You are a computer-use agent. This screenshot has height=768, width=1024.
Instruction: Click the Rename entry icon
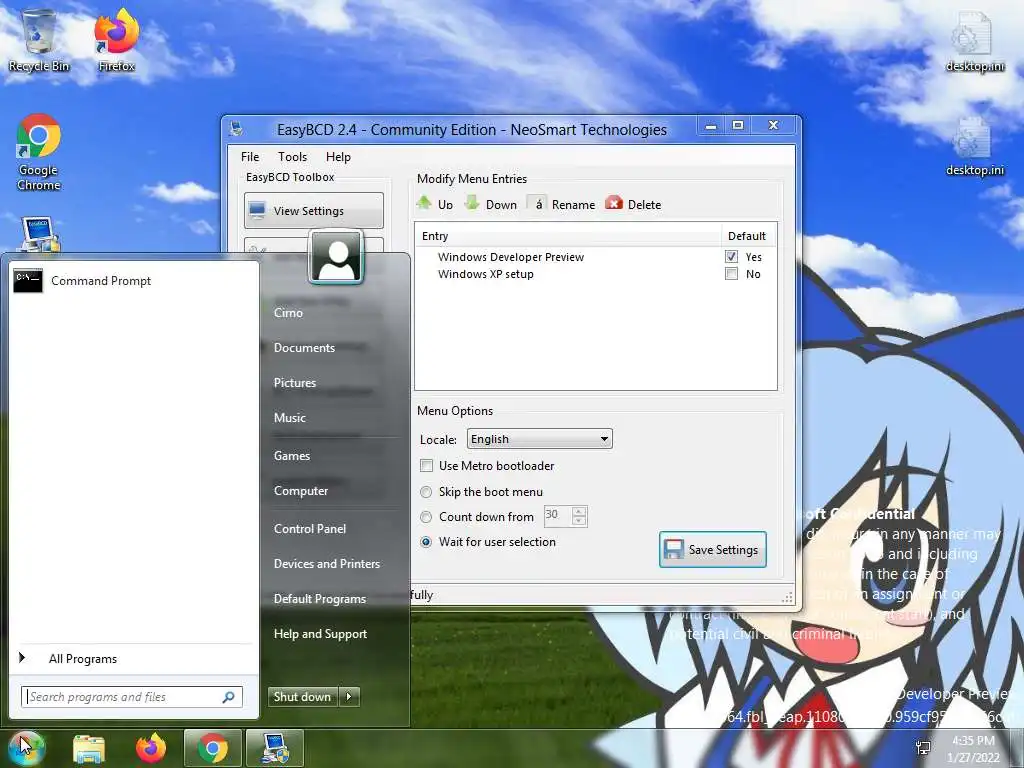pyautogui.click(x=537, y=204)
